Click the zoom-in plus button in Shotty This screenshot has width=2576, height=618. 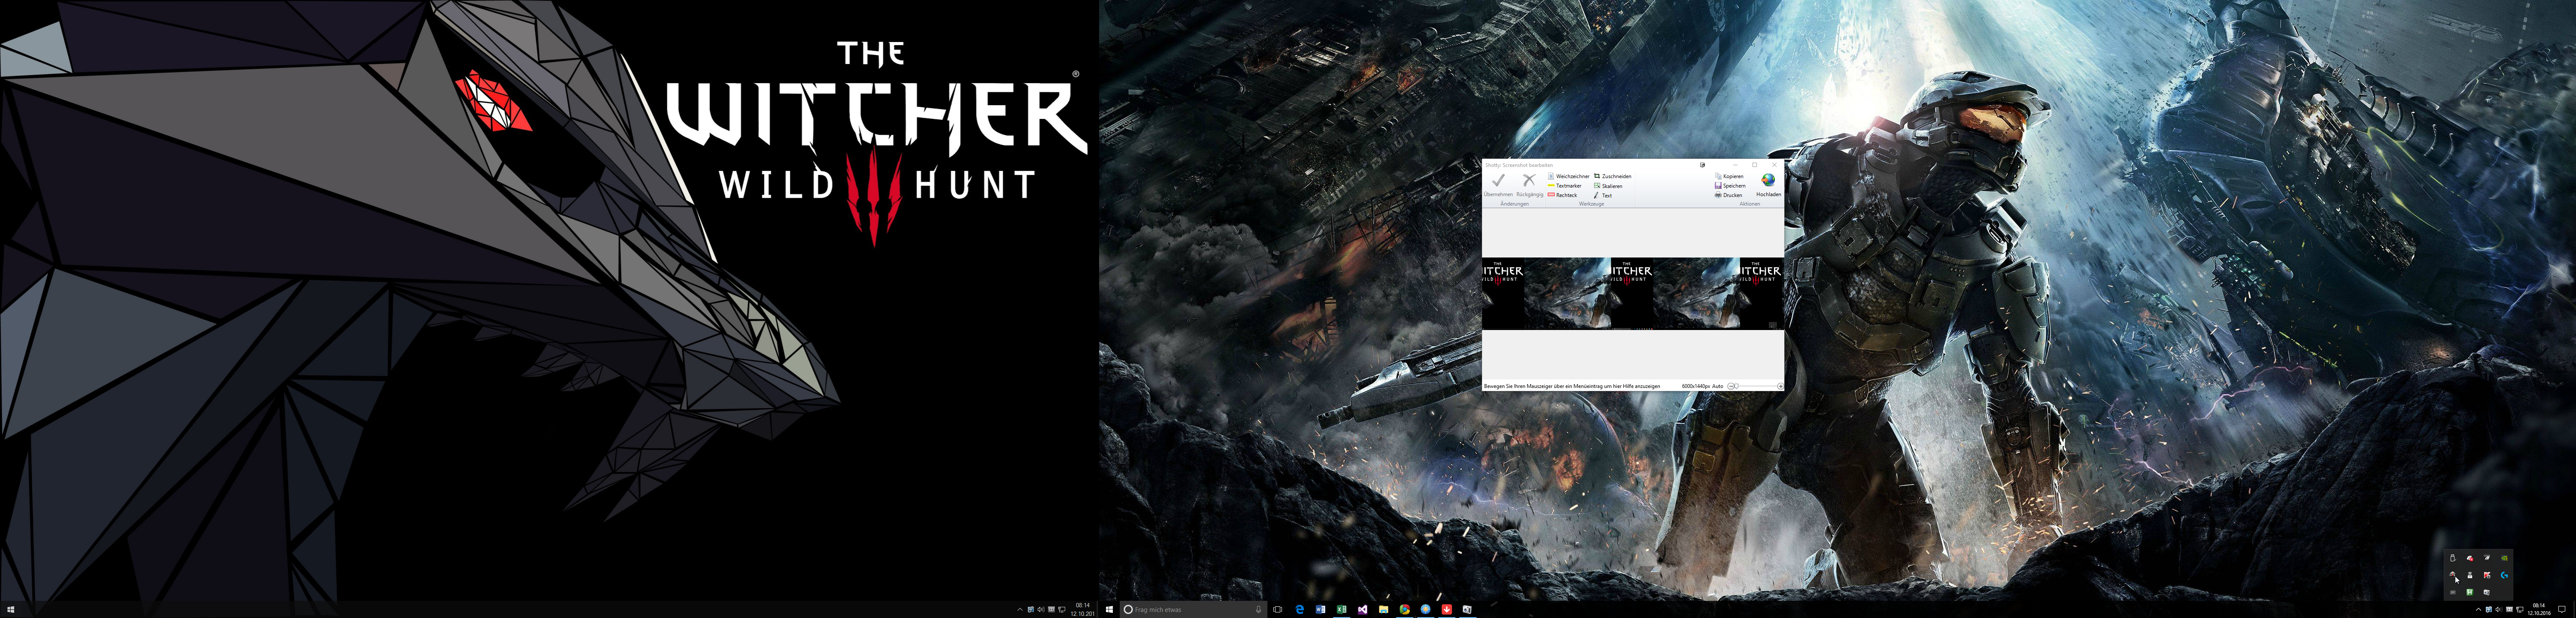1781,386
